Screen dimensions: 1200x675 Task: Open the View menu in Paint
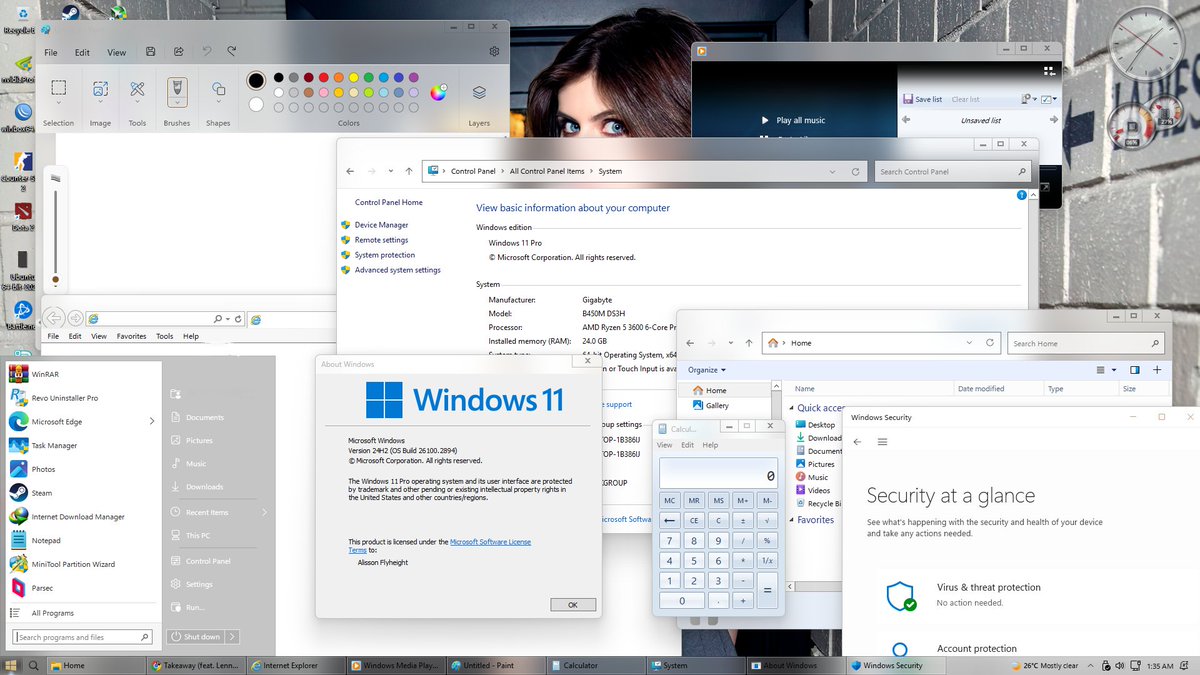point(116,51)
